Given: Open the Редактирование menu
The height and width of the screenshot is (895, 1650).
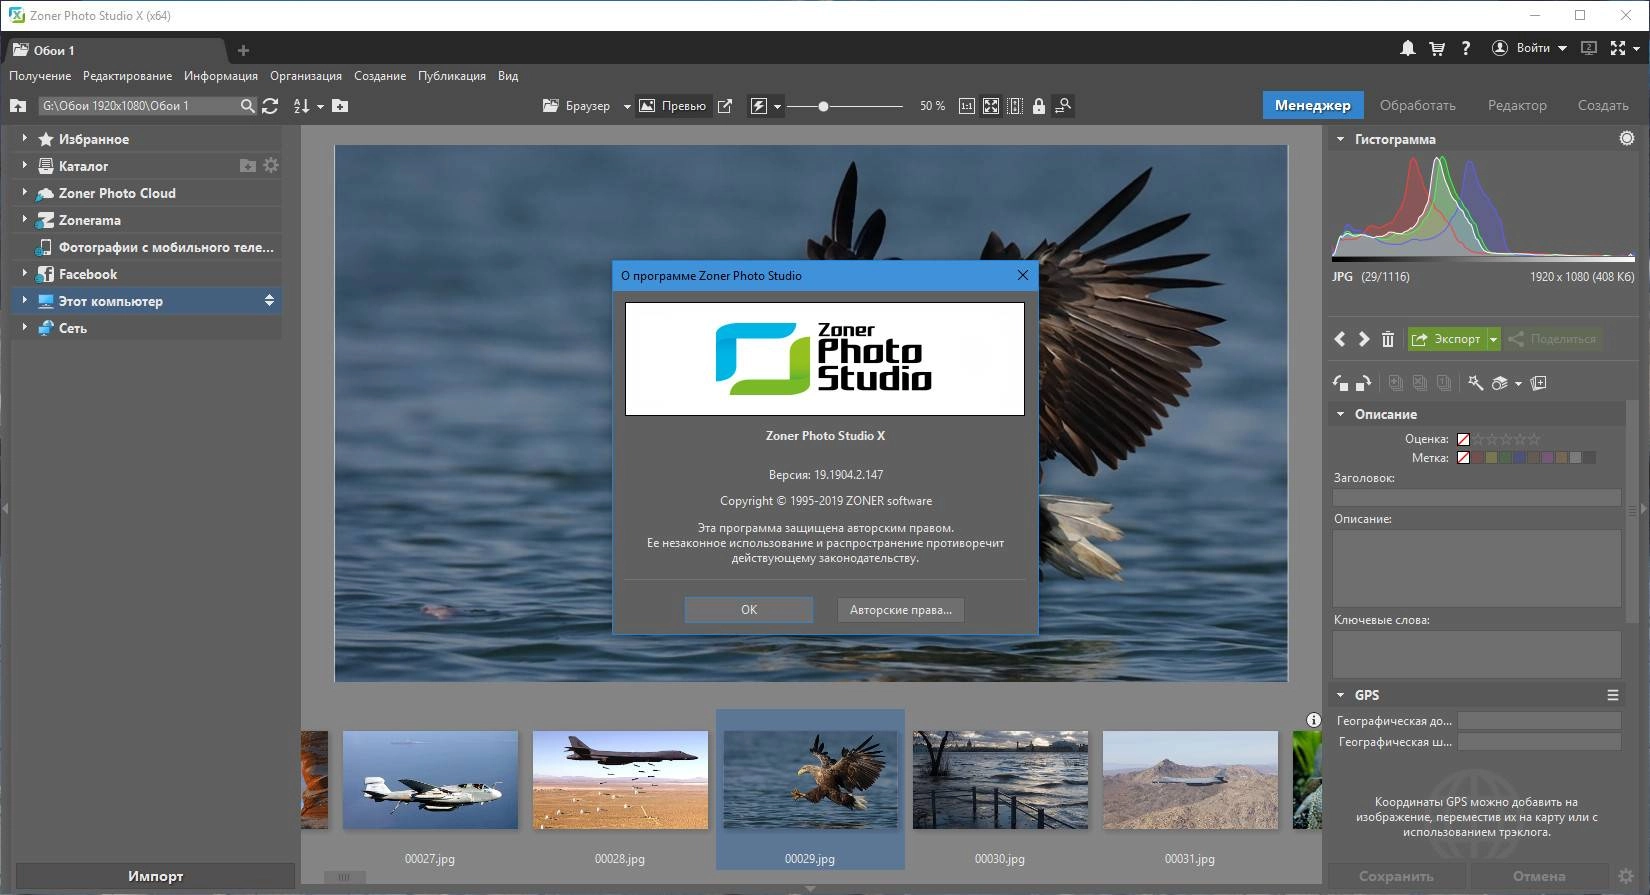Looking at the screenshot, I should 127,76.
